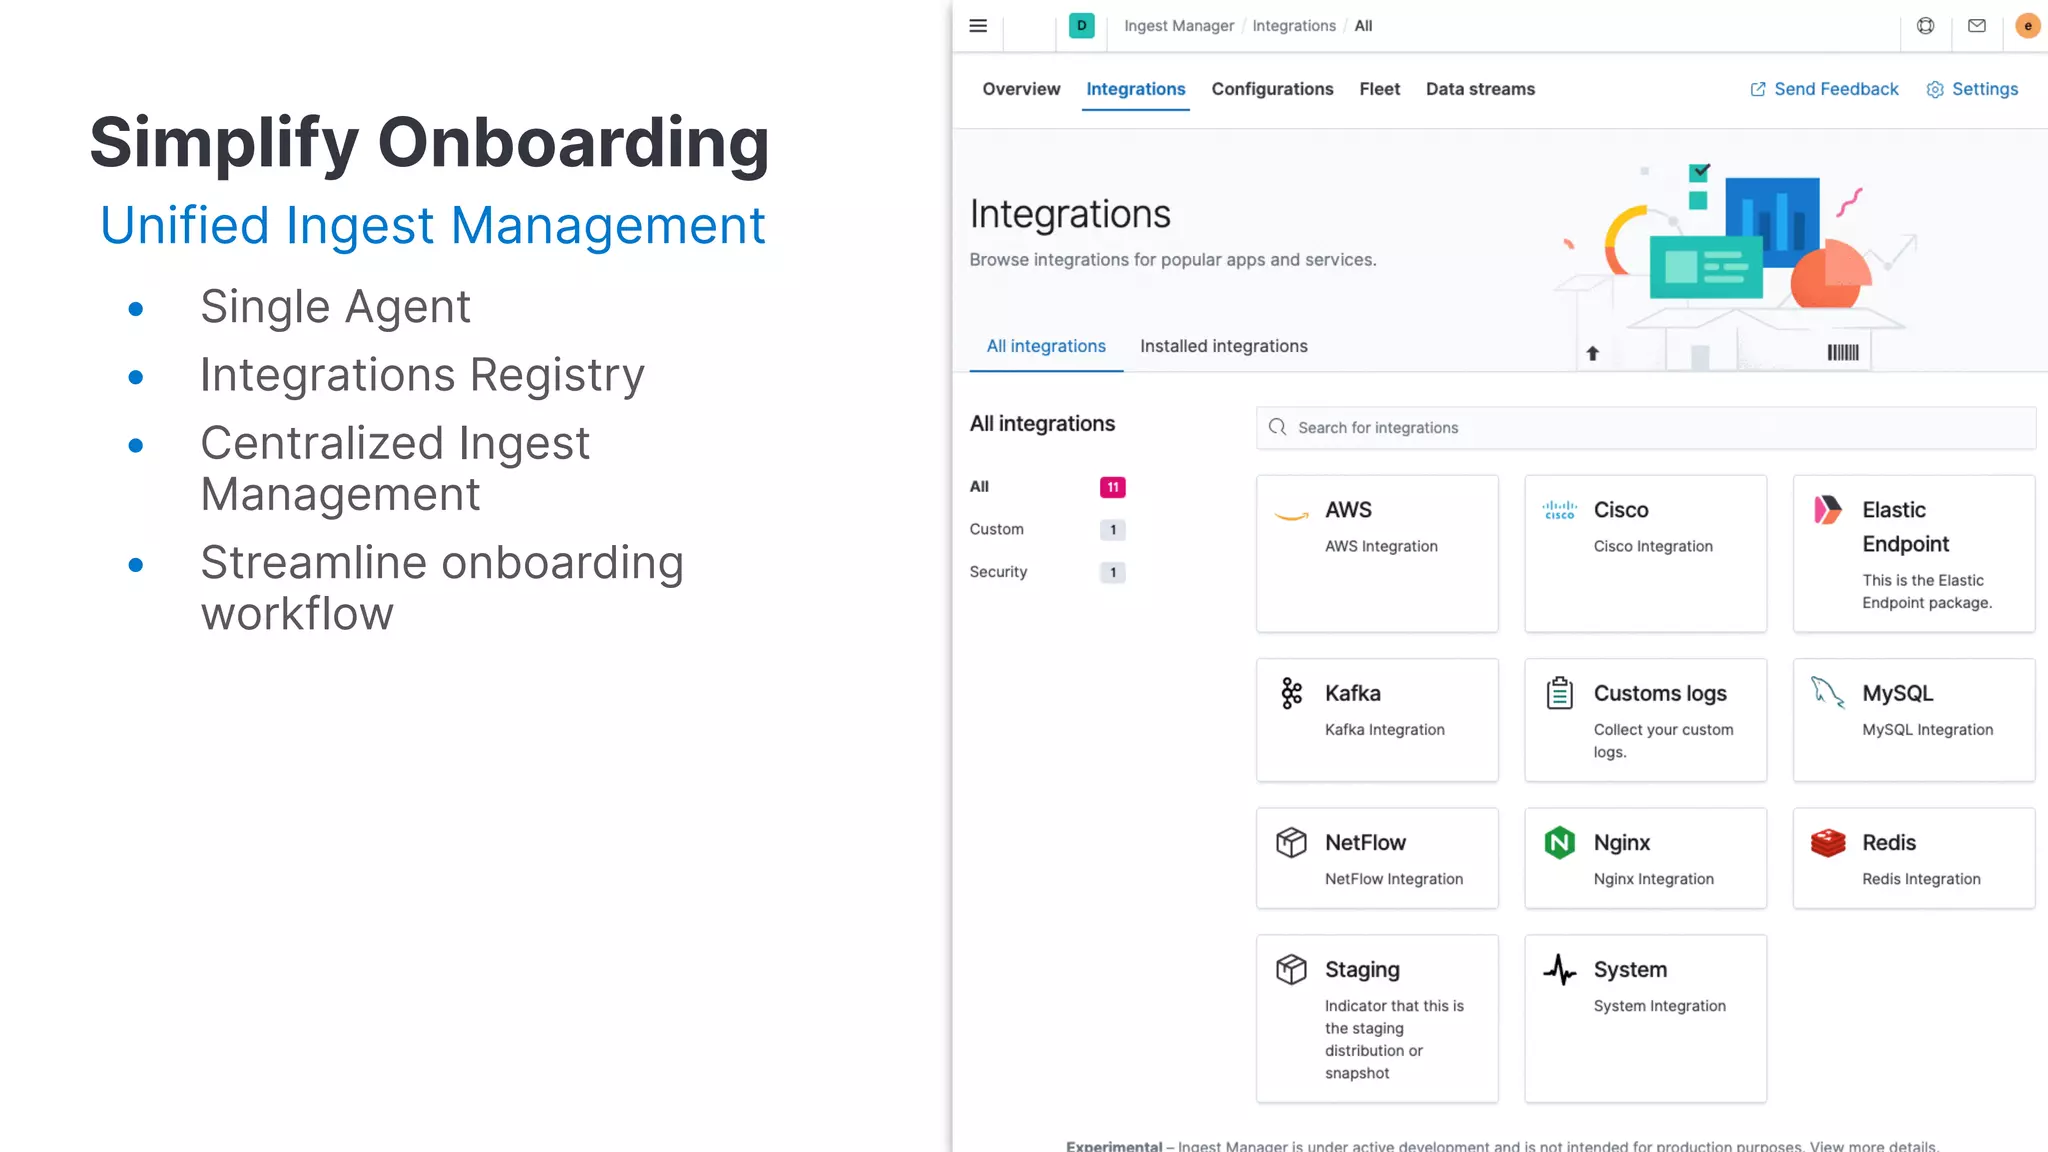The width and height of the screenshot is (2048, 1152).
Task: Open the Kafka card title
Action: point(1352,693)
